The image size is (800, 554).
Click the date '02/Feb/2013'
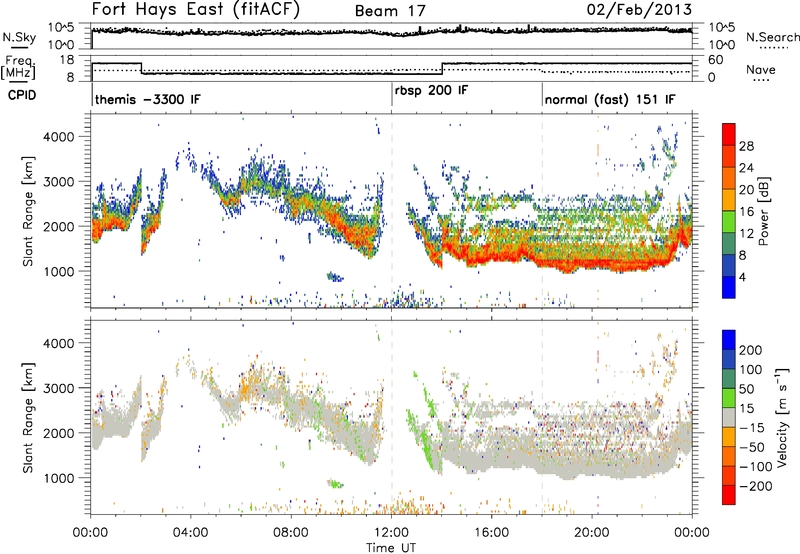pyautogui.click(x=639, y=9)
